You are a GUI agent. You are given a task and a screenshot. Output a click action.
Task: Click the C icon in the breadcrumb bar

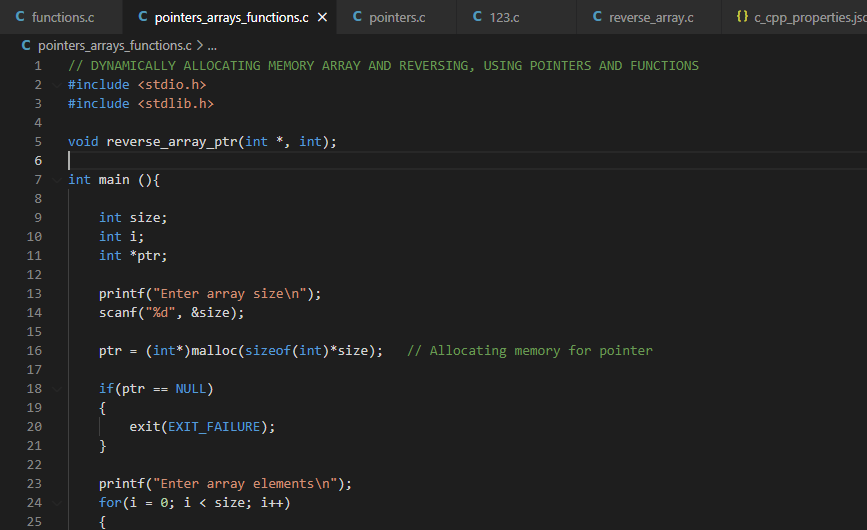pos(26,45)
